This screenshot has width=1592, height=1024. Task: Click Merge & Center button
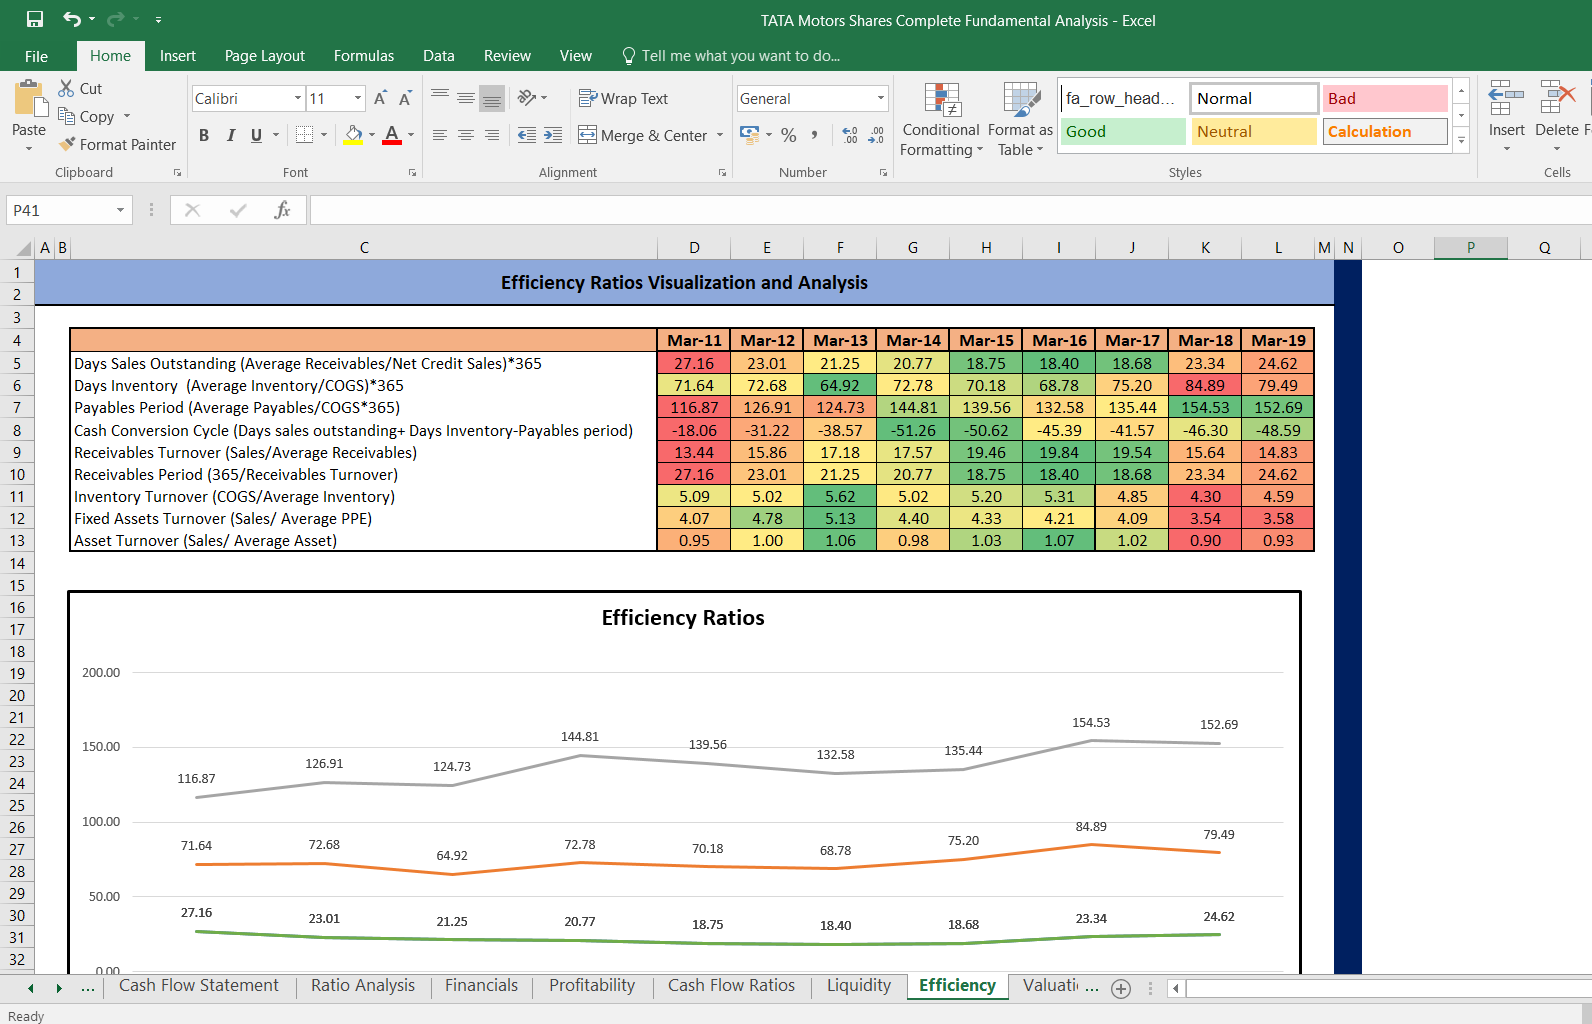tap(643, 135)
